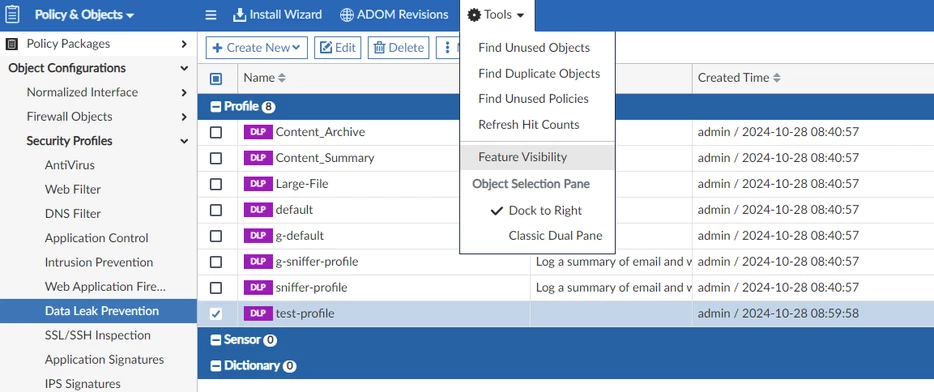Screen dimensions: 934x392
Task: Check the sniffer-profile row checkbox
Action: (x=216, y=288)
